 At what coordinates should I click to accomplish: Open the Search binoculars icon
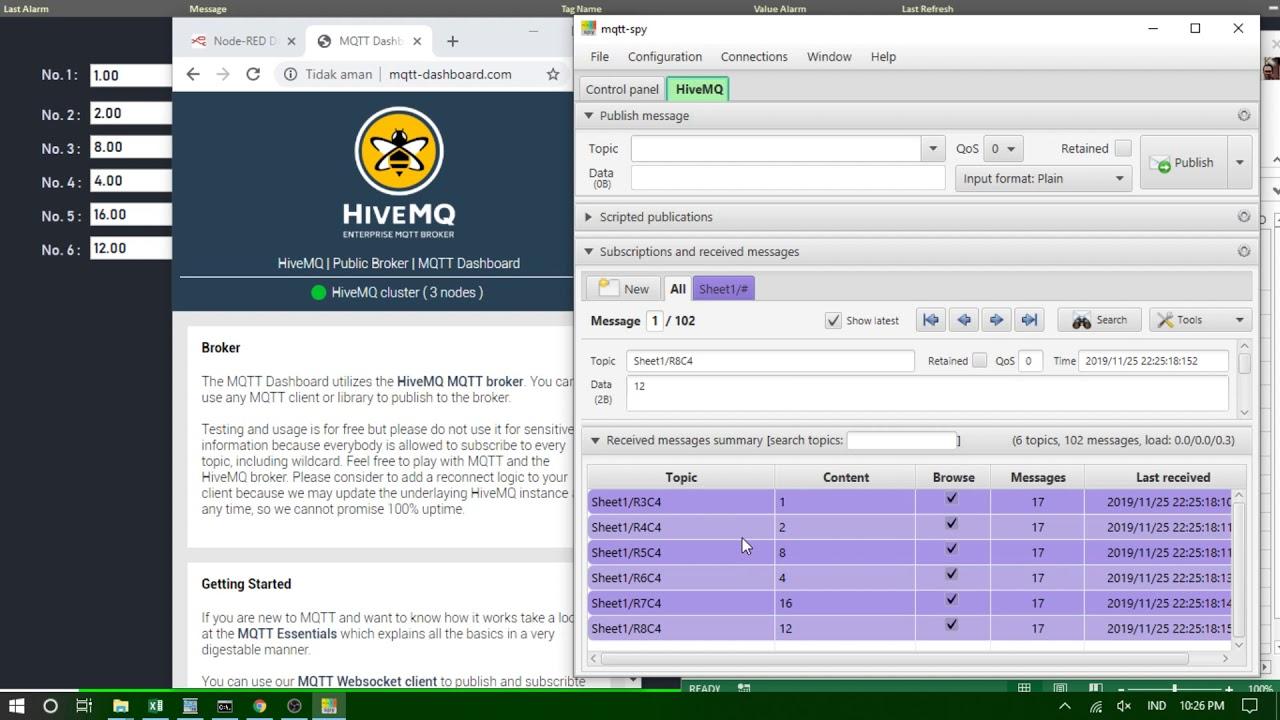coord(1098,319)
